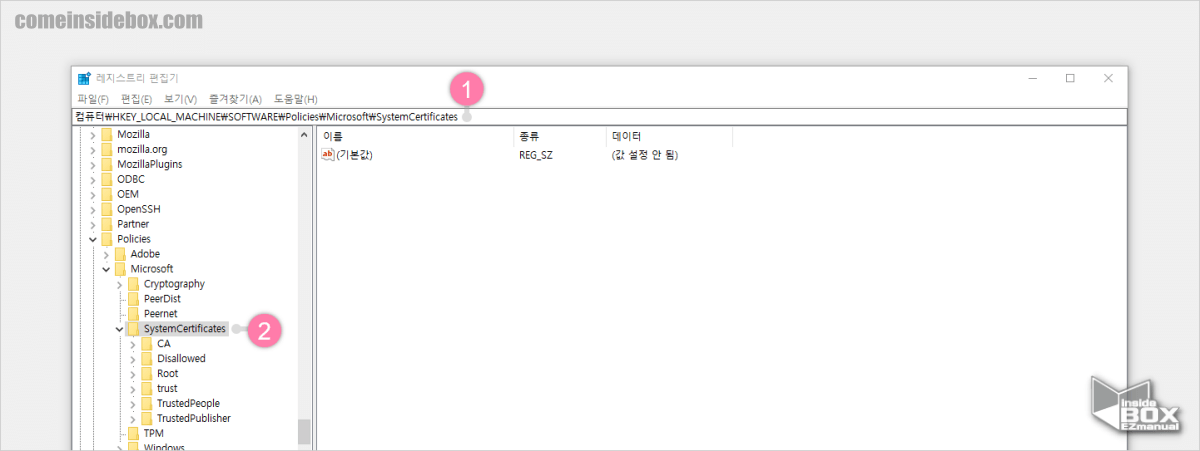Select the PeerDist folder icon
The width and height of the screenshot is (1200, 451).
tap(133, 299)
